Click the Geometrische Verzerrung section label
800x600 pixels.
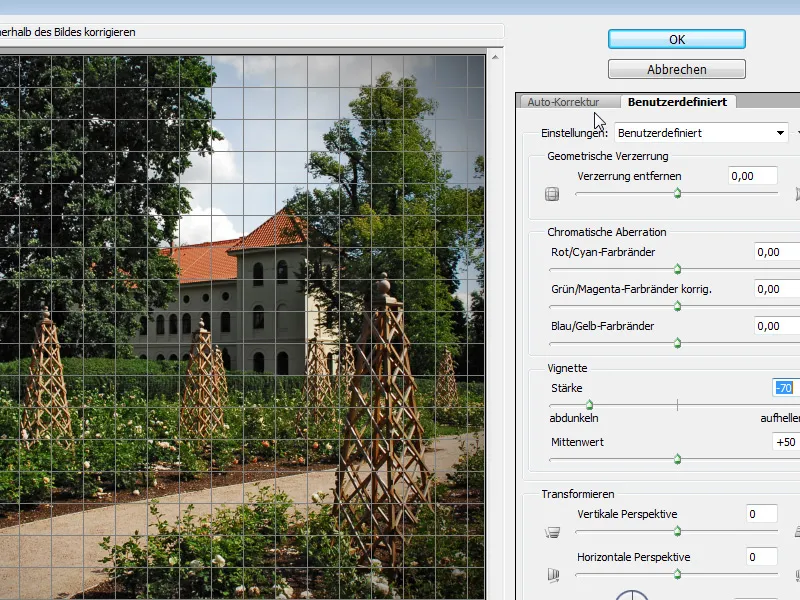coord(608,156)
